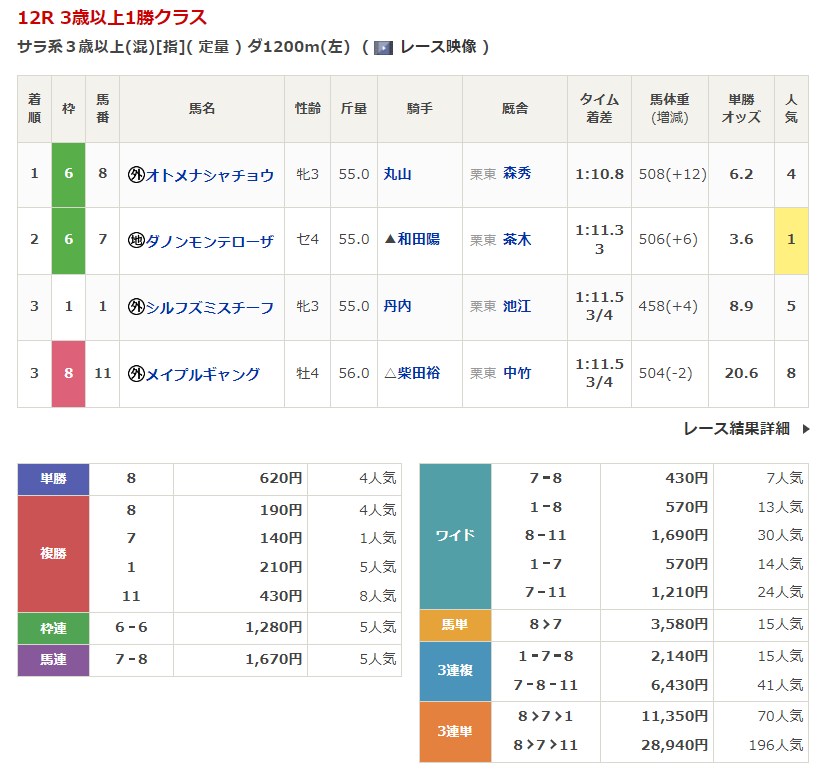This screenshot has width=825, height=773.
Task: Click the red frame 8 cell
Action: click(x=69, y=374)
